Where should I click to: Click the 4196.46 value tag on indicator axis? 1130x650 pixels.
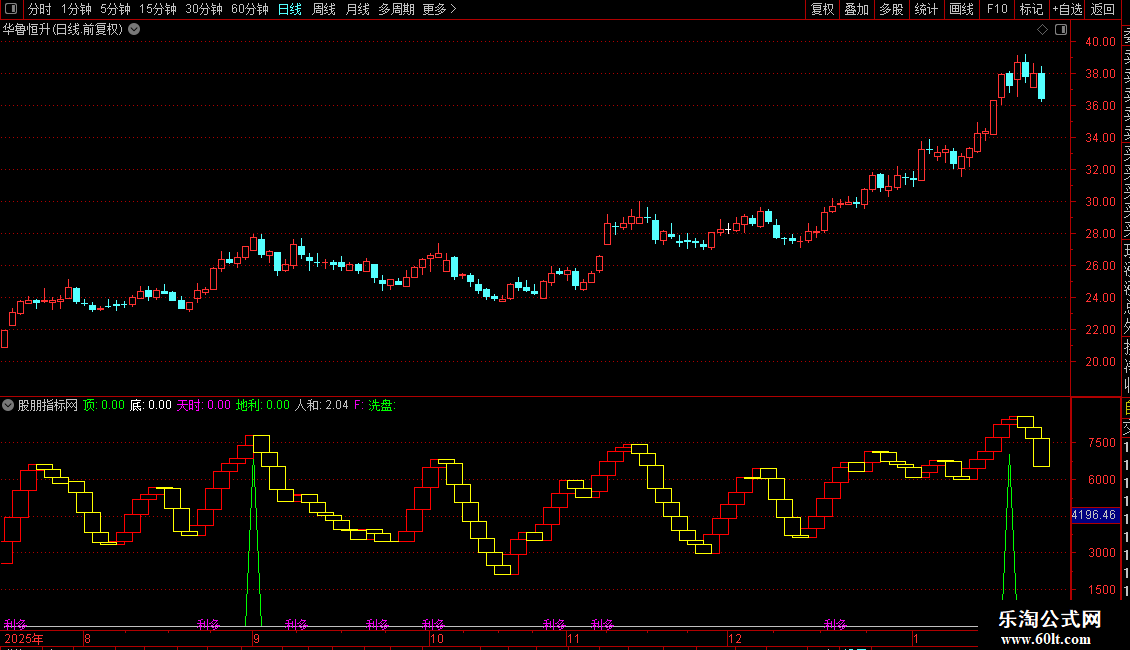point(1094,515)
